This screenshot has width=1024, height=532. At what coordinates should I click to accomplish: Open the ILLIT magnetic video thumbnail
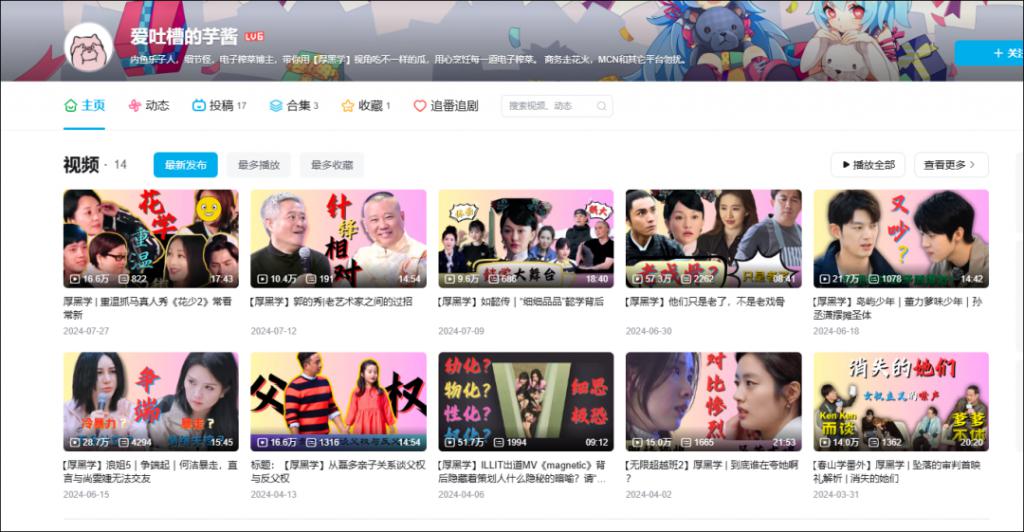click(x=526, y=401)
